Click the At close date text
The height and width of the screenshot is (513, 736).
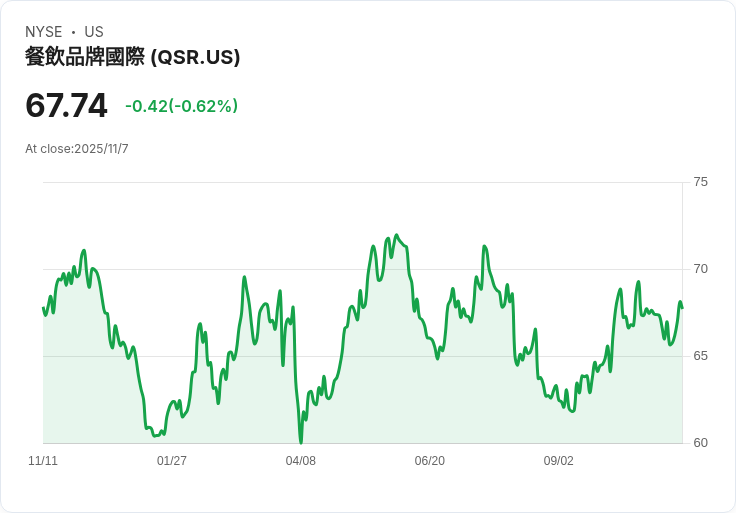[x=77, y=149]
